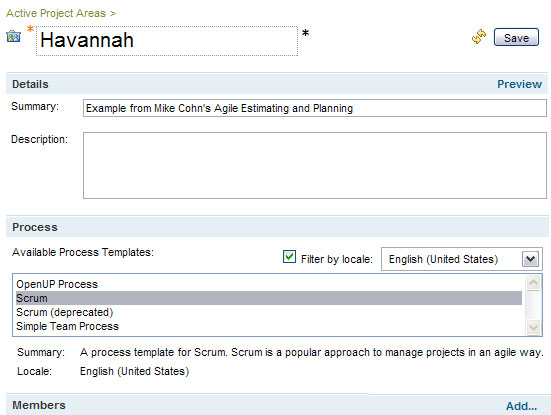551x415 pixels.
Task: Open the locale dropdown arrow
Action: pos(530,259)
